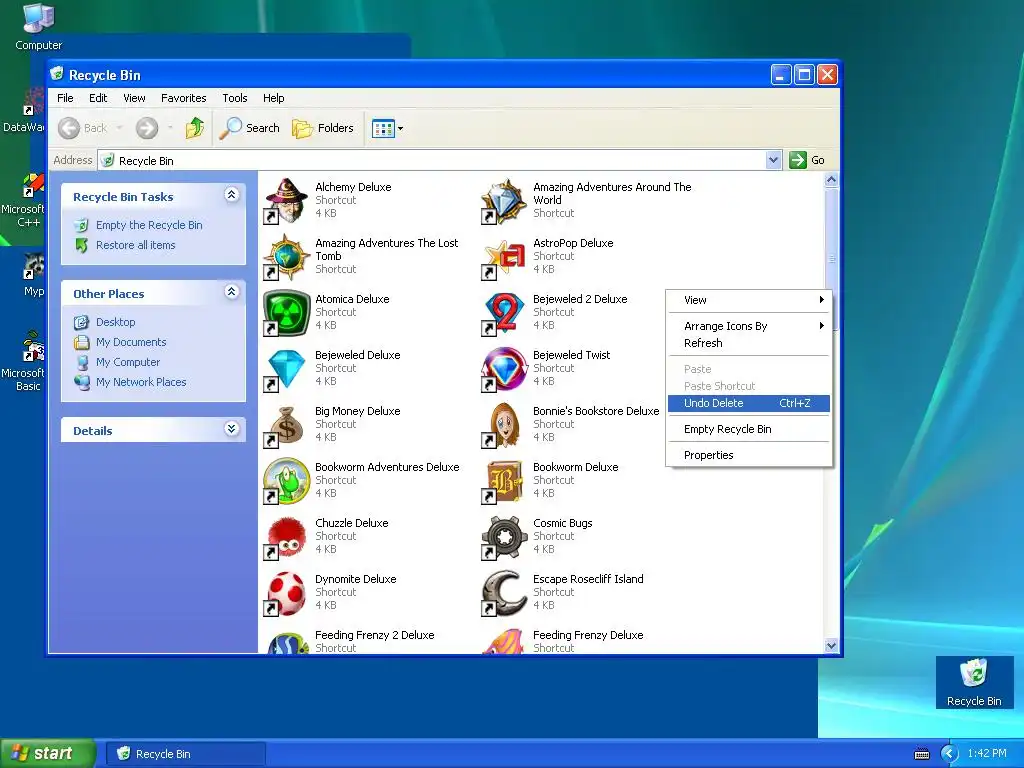Screen dimensions: 1024x768
Task: Select Bookworm Adventures Deluxe worm icon
Action: tap(286, 482)
